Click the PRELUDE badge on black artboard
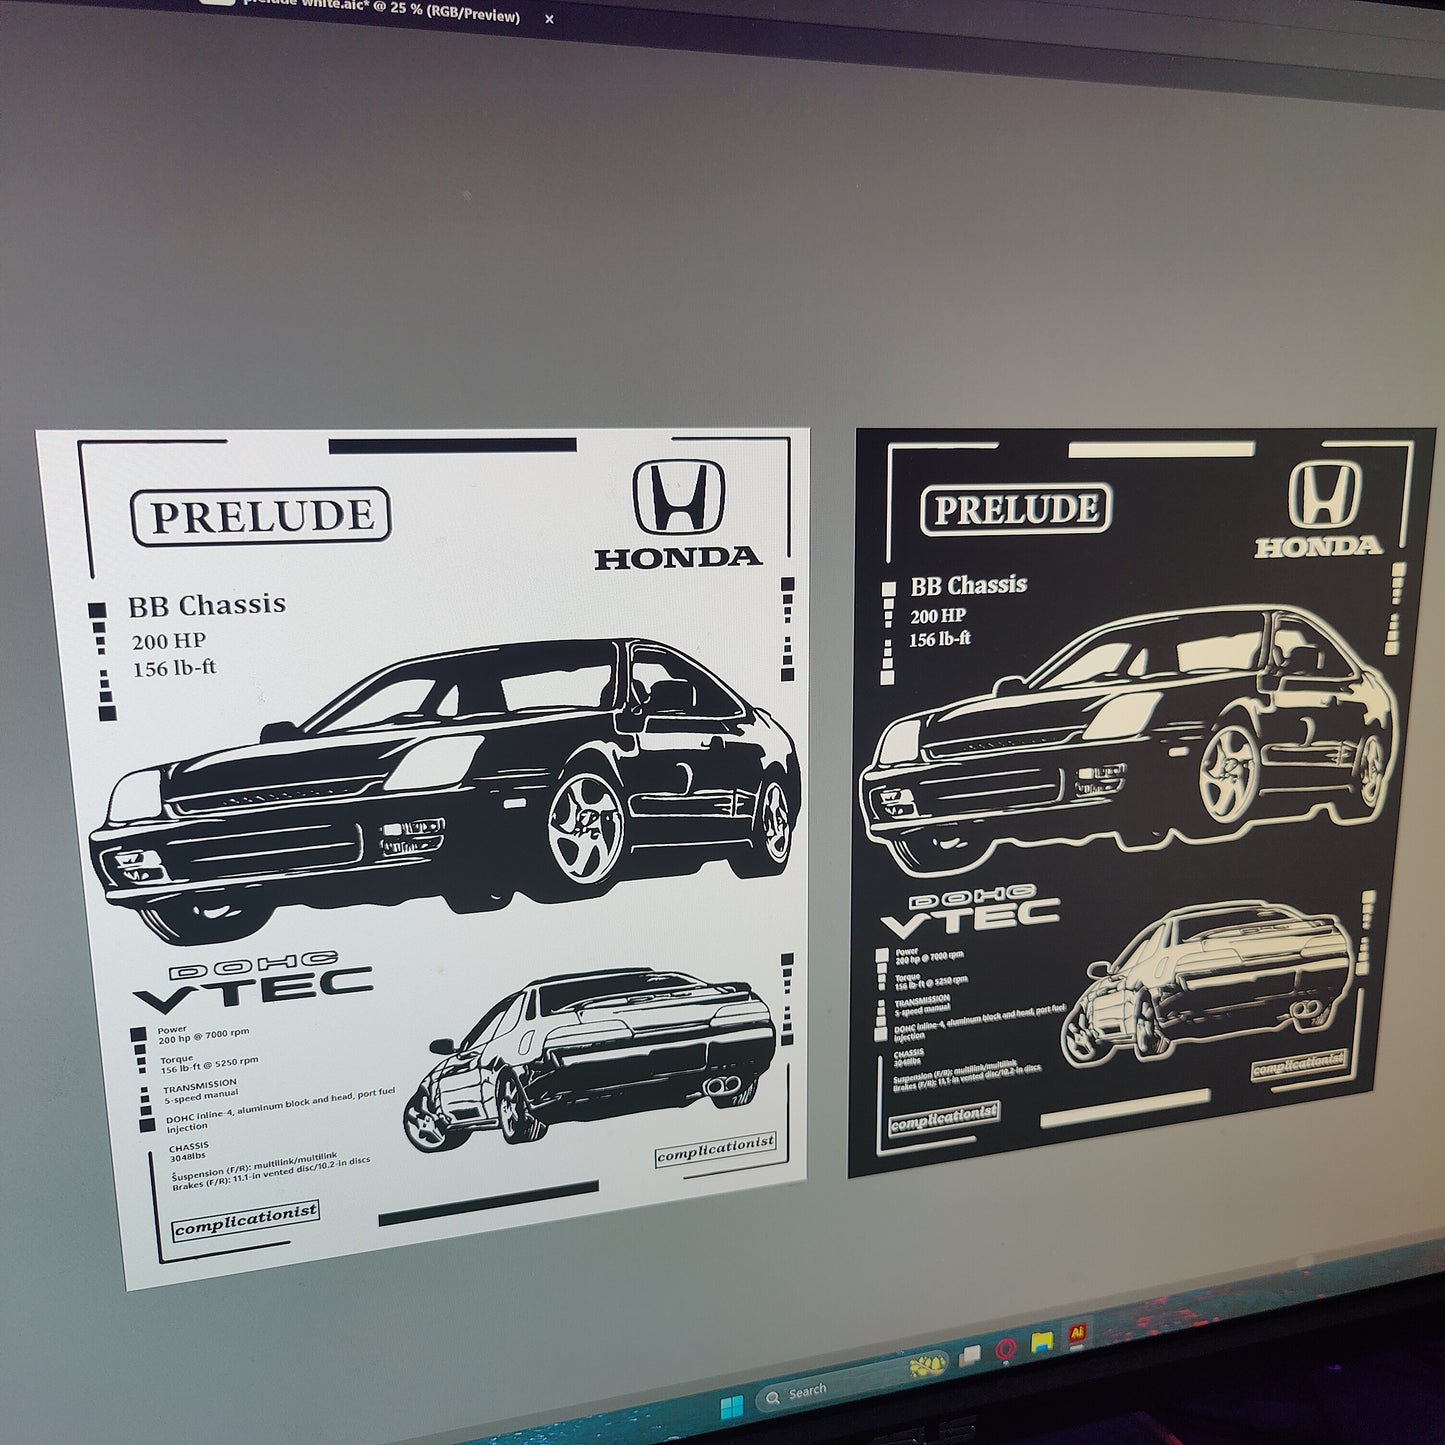Viewport: 1445px width, 1445px height. point(1016,508)
